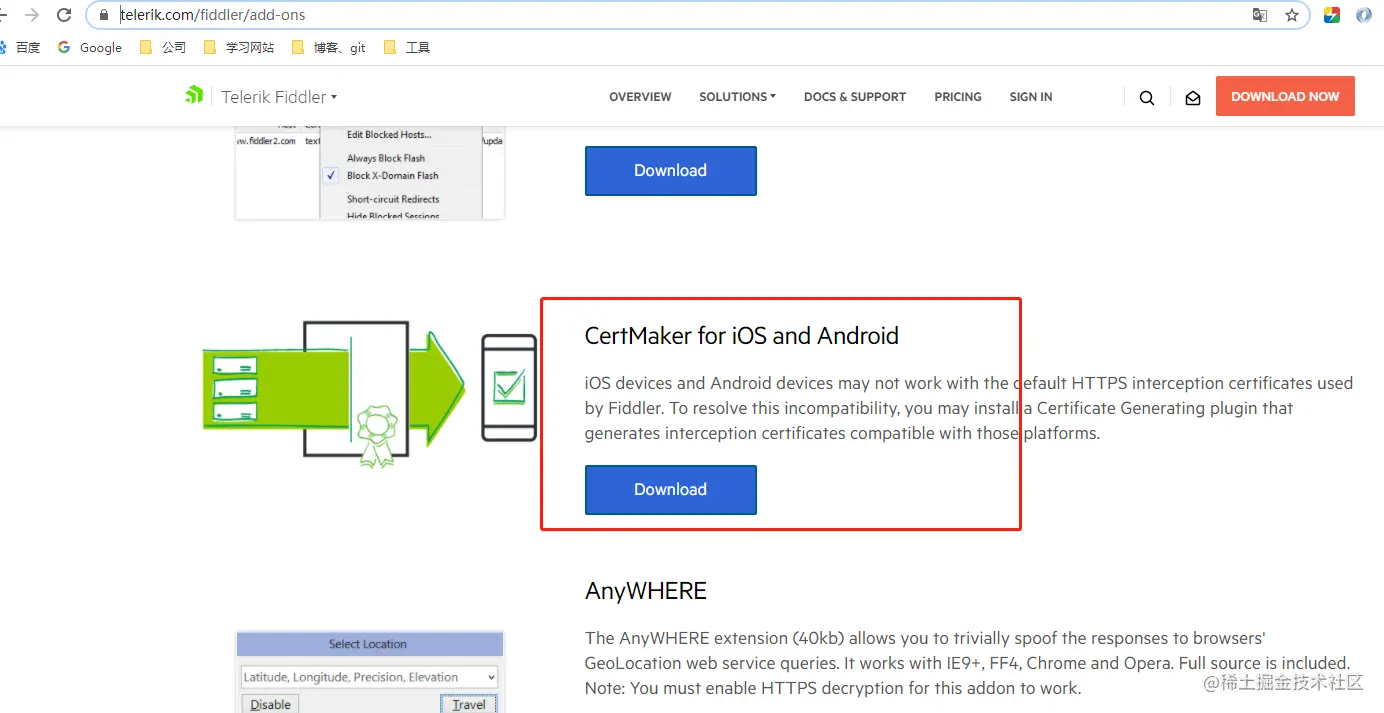The width and height of the screenshot is (1384, 713).
Task: Go to the OVERVIEW page
Action: [640, 97]
